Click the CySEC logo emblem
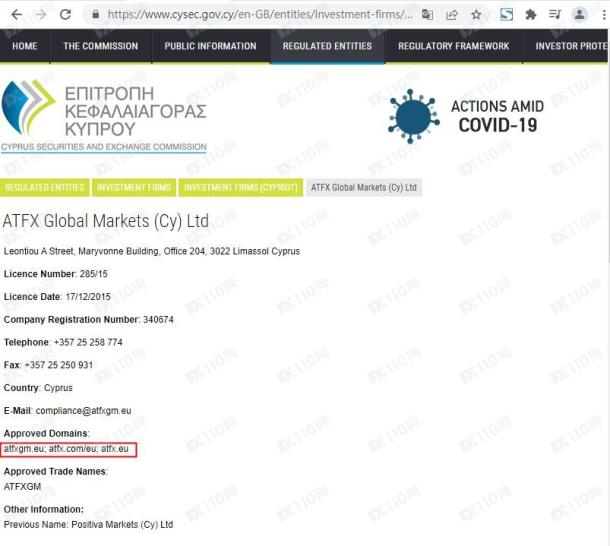The image size is (610, 546). tap(28, 107)
